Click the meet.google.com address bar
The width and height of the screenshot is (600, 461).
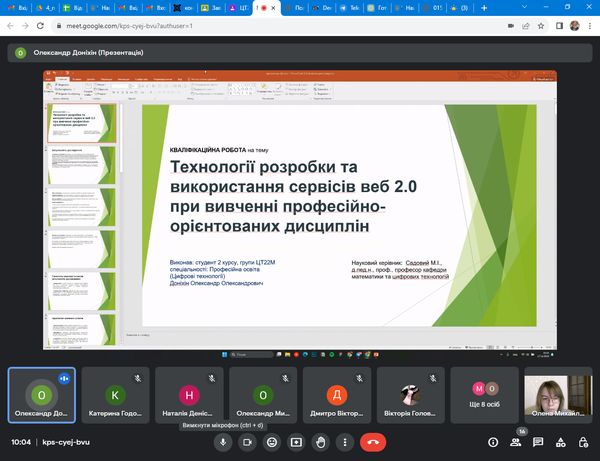tap(250, 24)
